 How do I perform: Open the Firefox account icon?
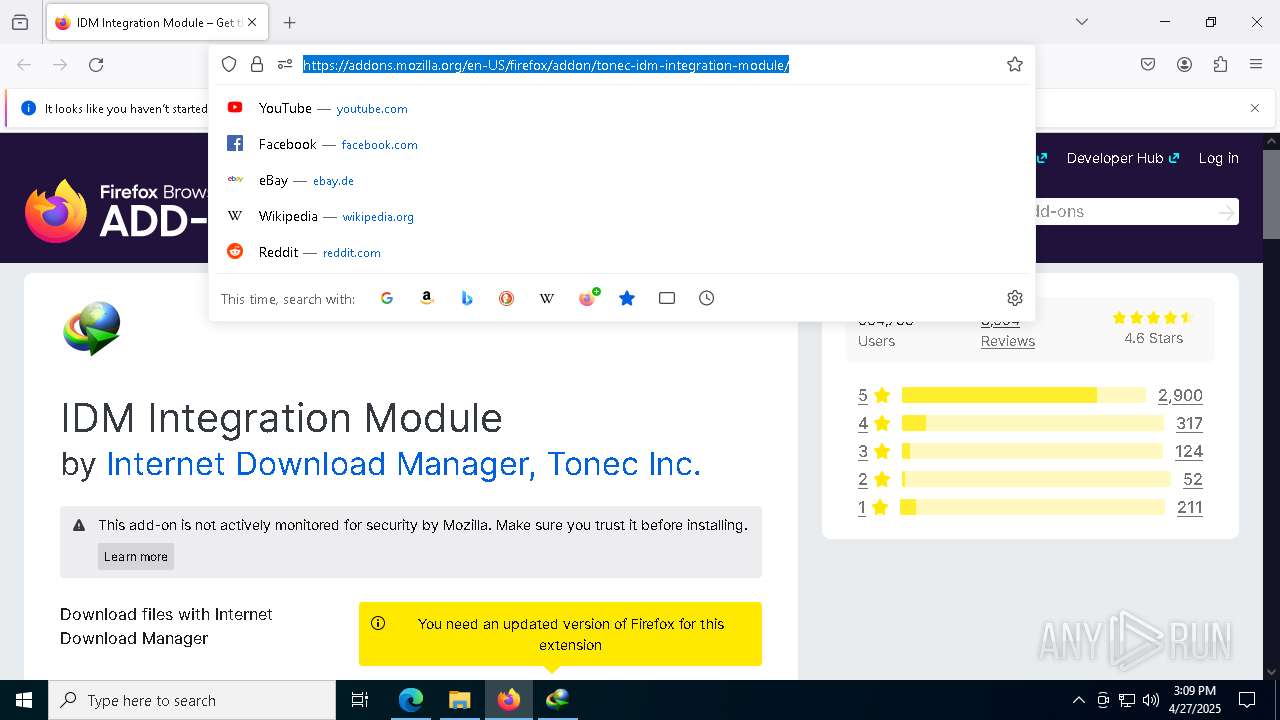(x=1184, y=64)
